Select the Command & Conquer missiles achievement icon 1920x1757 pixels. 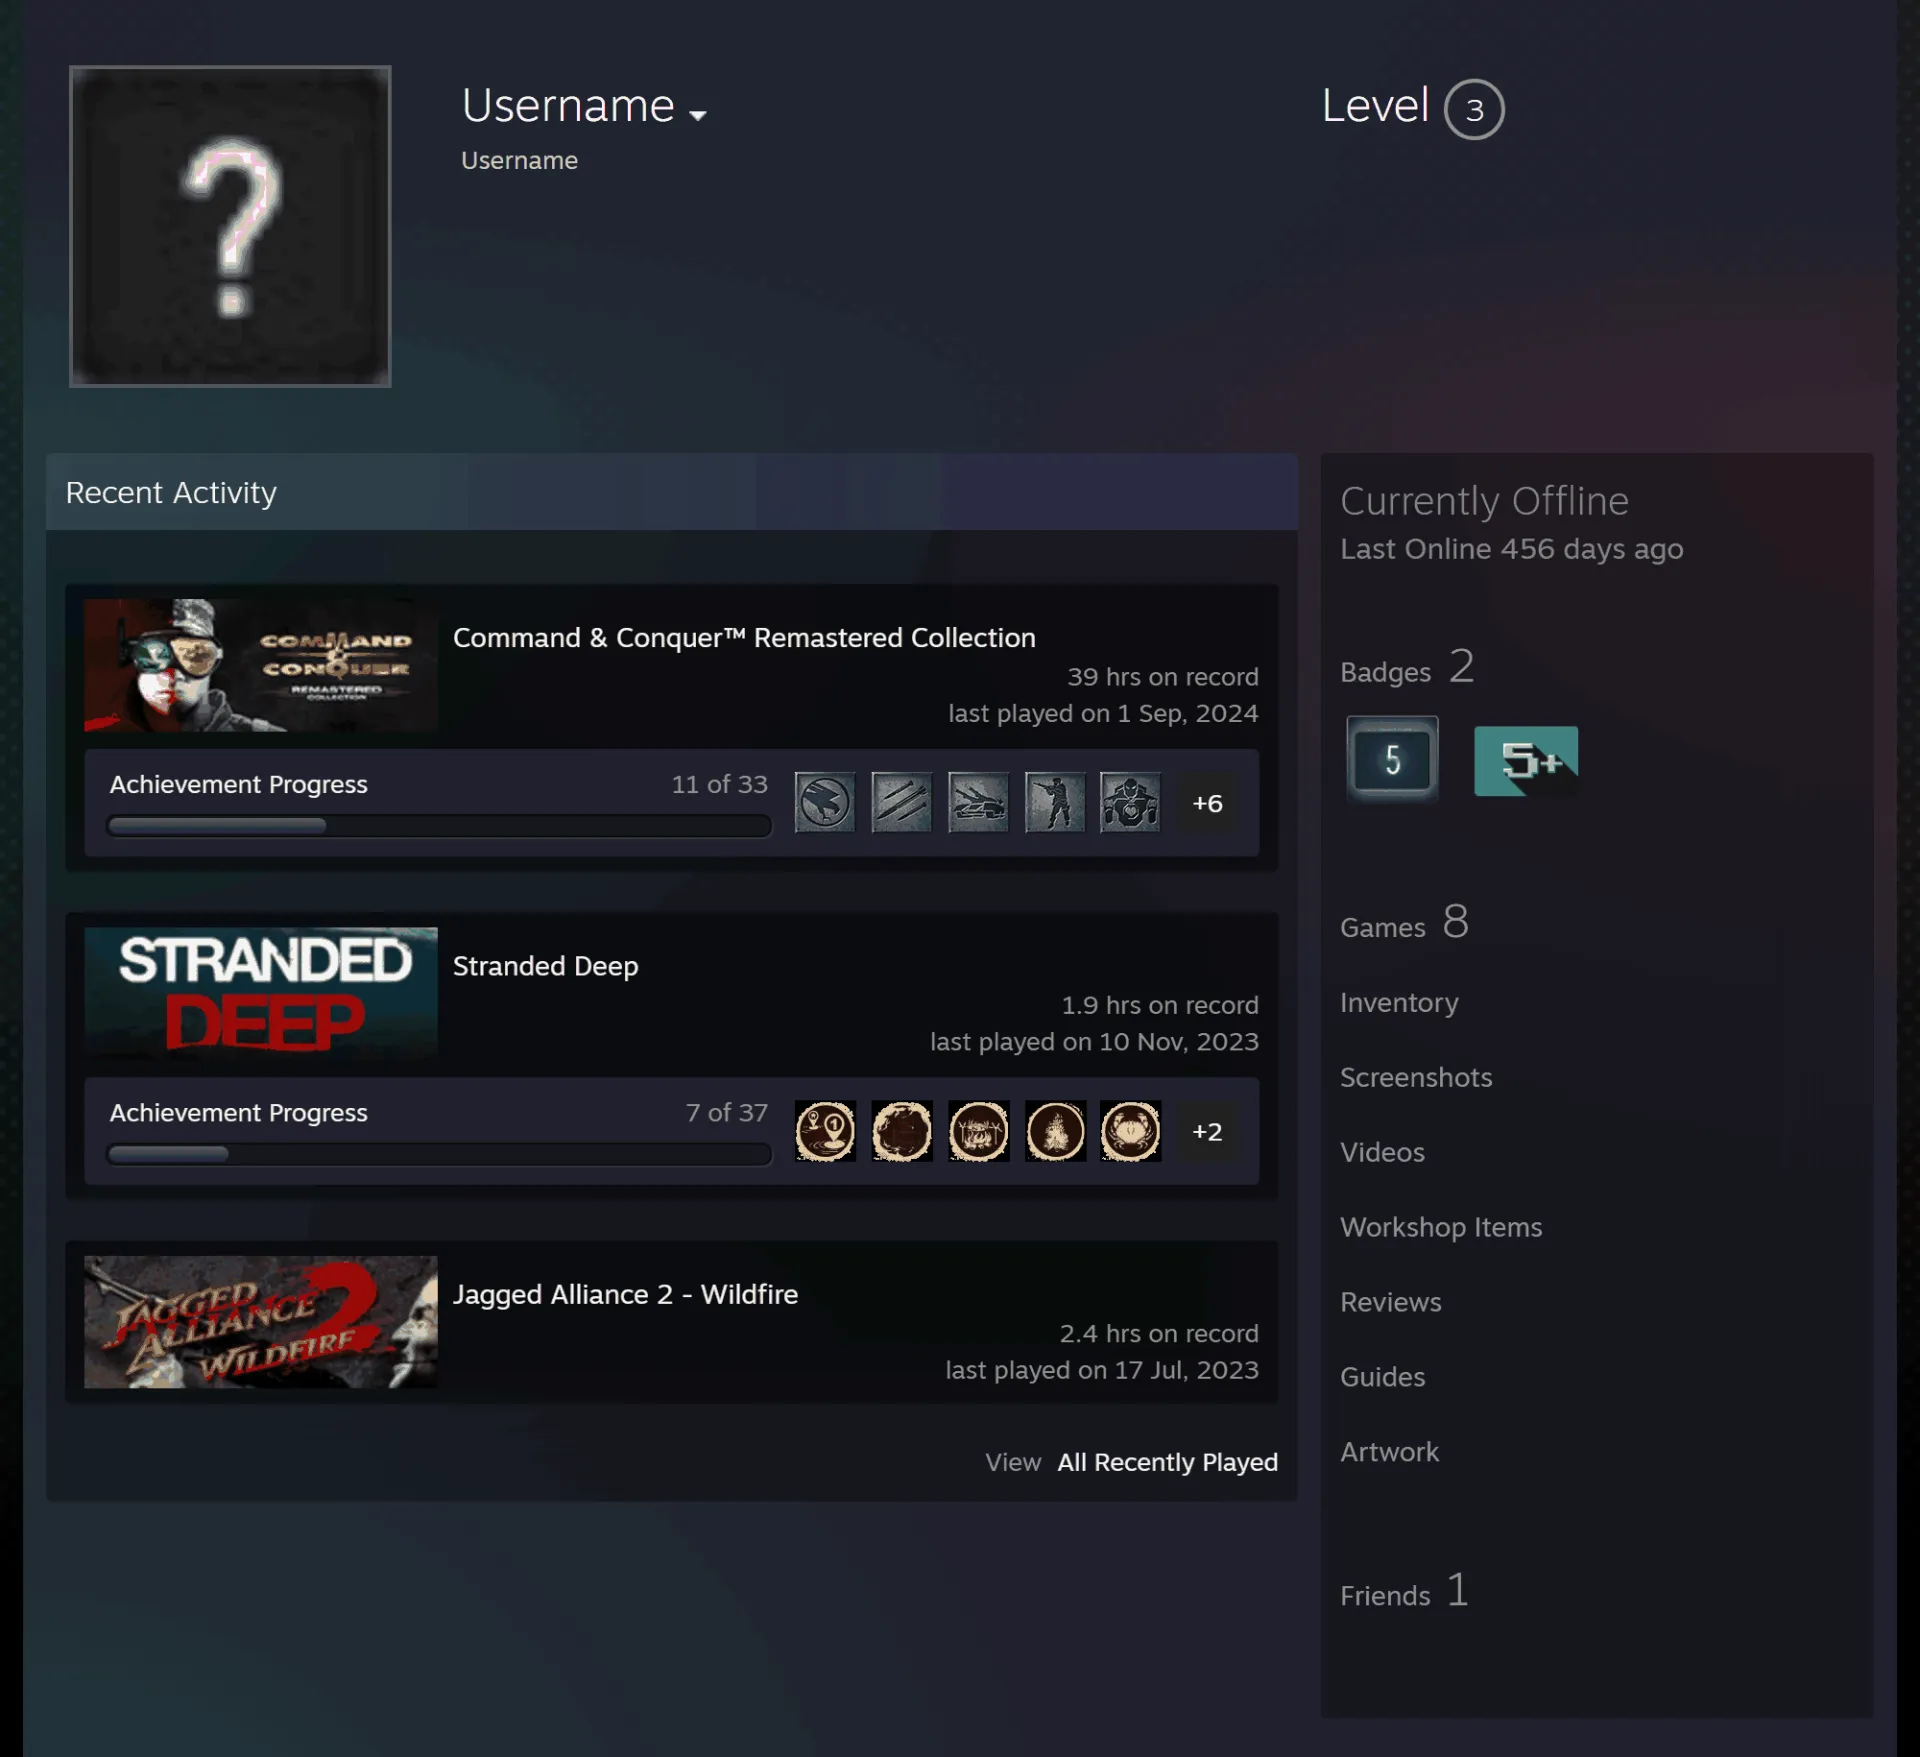pos(901,802)
